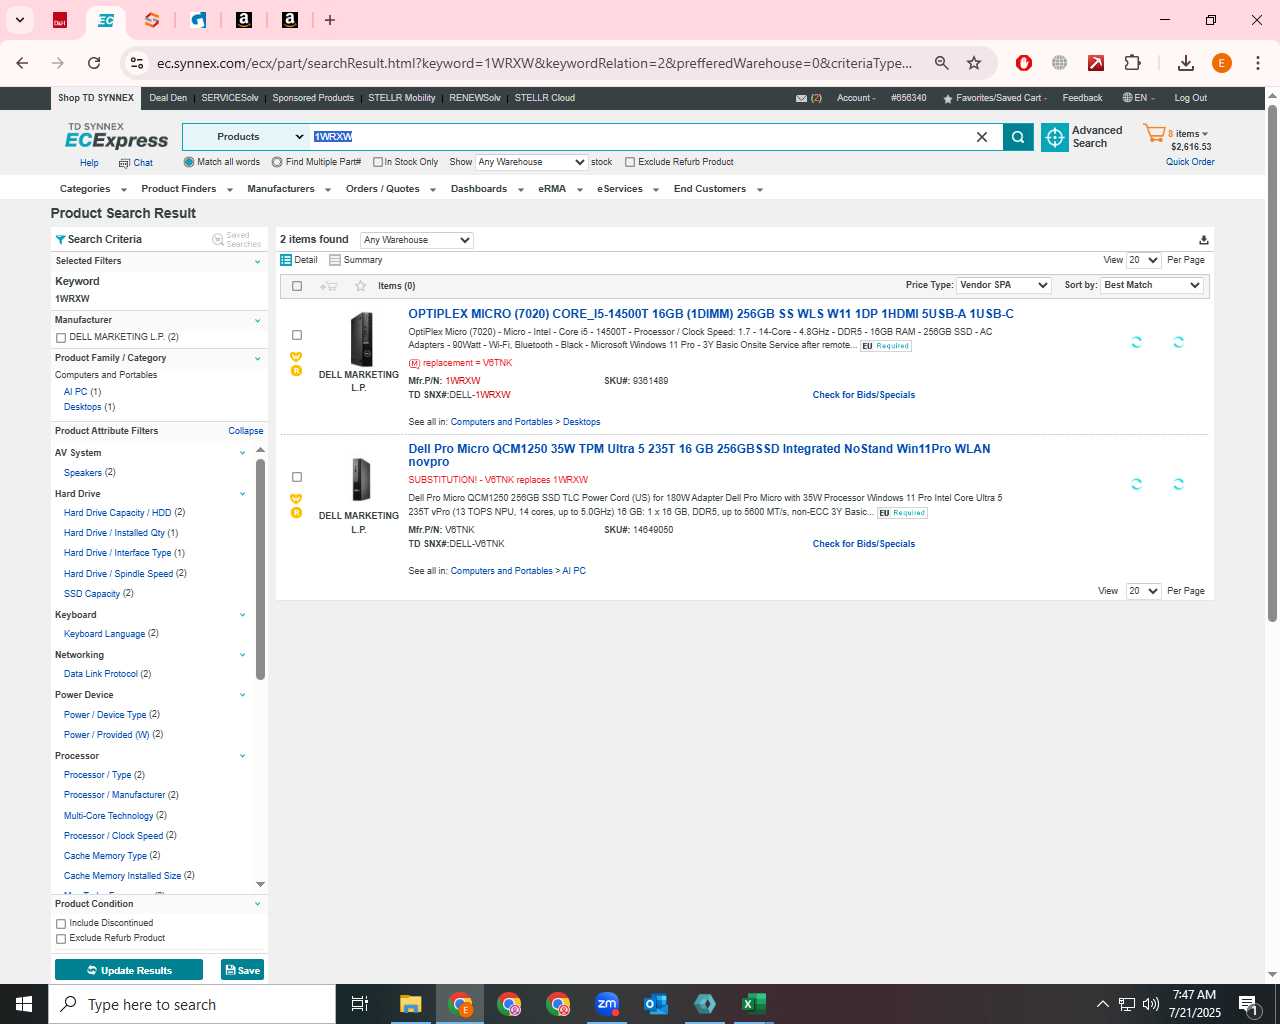Open the Chrome profile avatar E
The width and height of the screenshot is (1280, 1024).
pos(1222,63)
